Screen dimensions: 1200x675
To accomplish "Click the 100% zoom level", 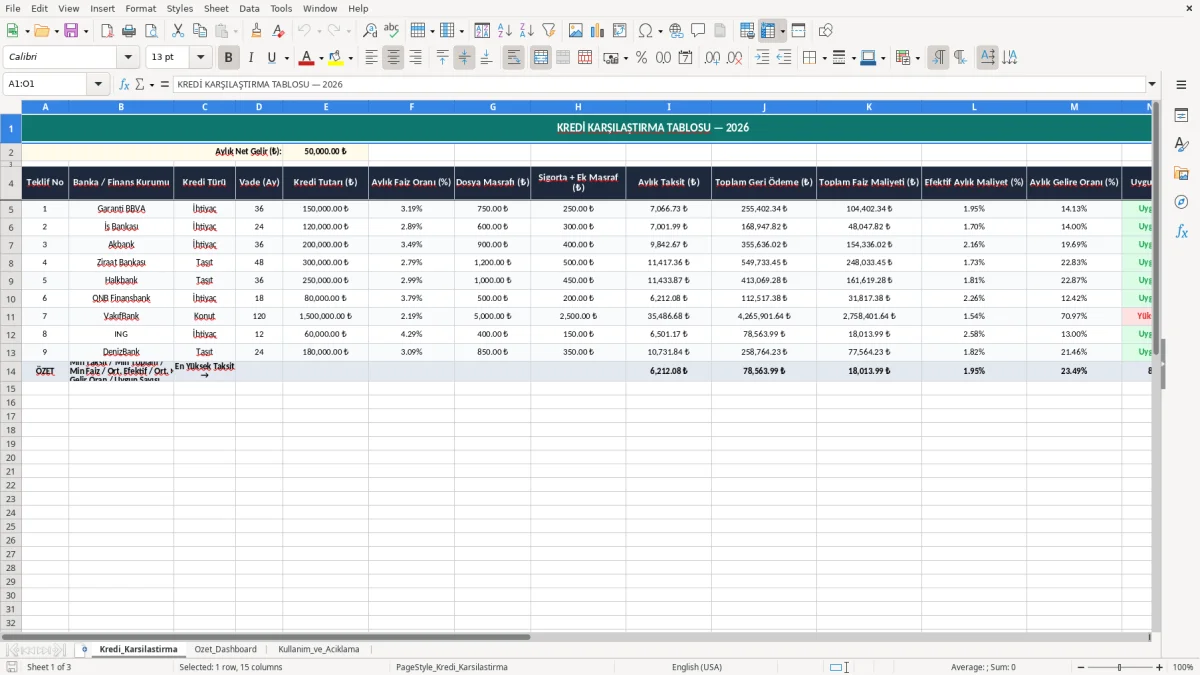I will pos(1183,667).
